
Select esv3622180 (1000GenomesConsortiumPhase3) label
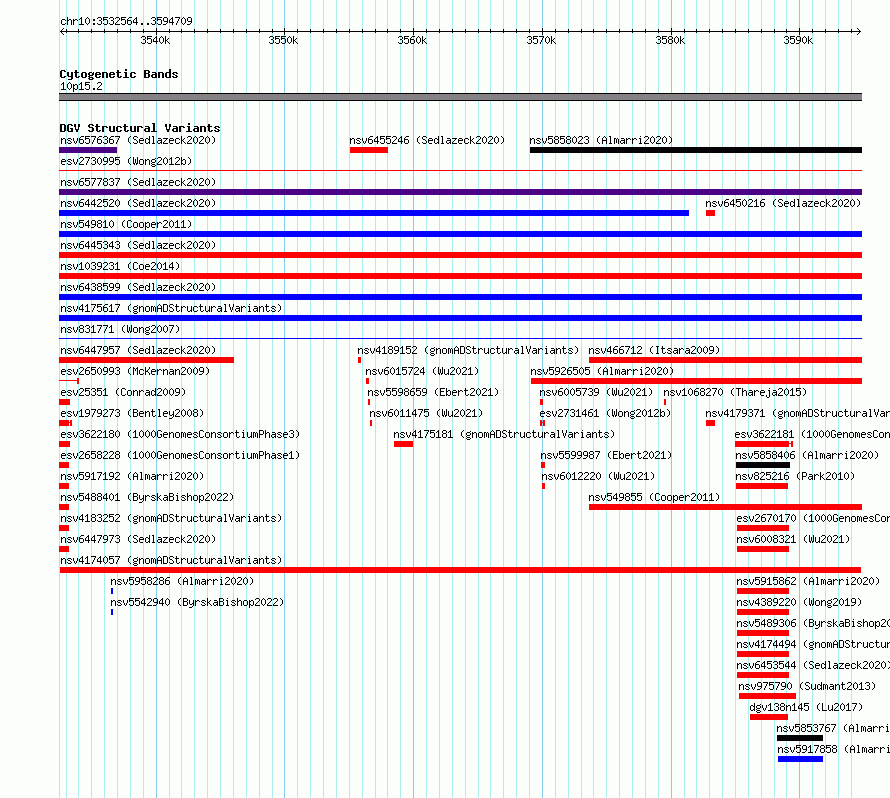[x=180, y=434]
